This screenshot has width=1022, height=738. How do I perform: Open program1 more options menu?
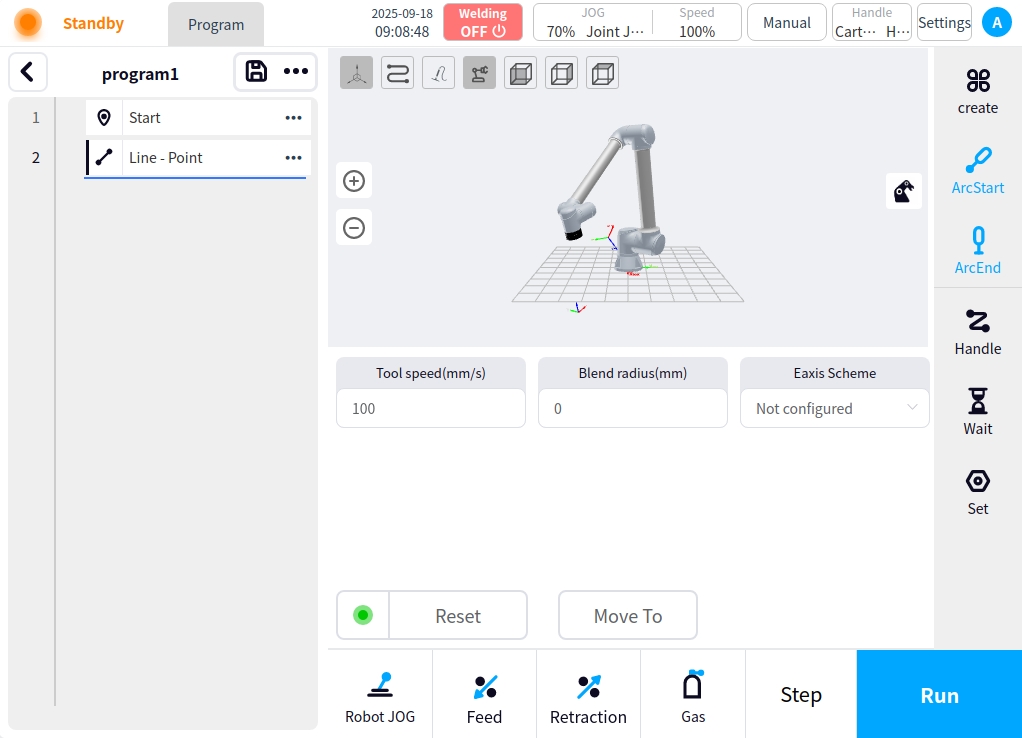pyautogui.click(x=296, y=72)
